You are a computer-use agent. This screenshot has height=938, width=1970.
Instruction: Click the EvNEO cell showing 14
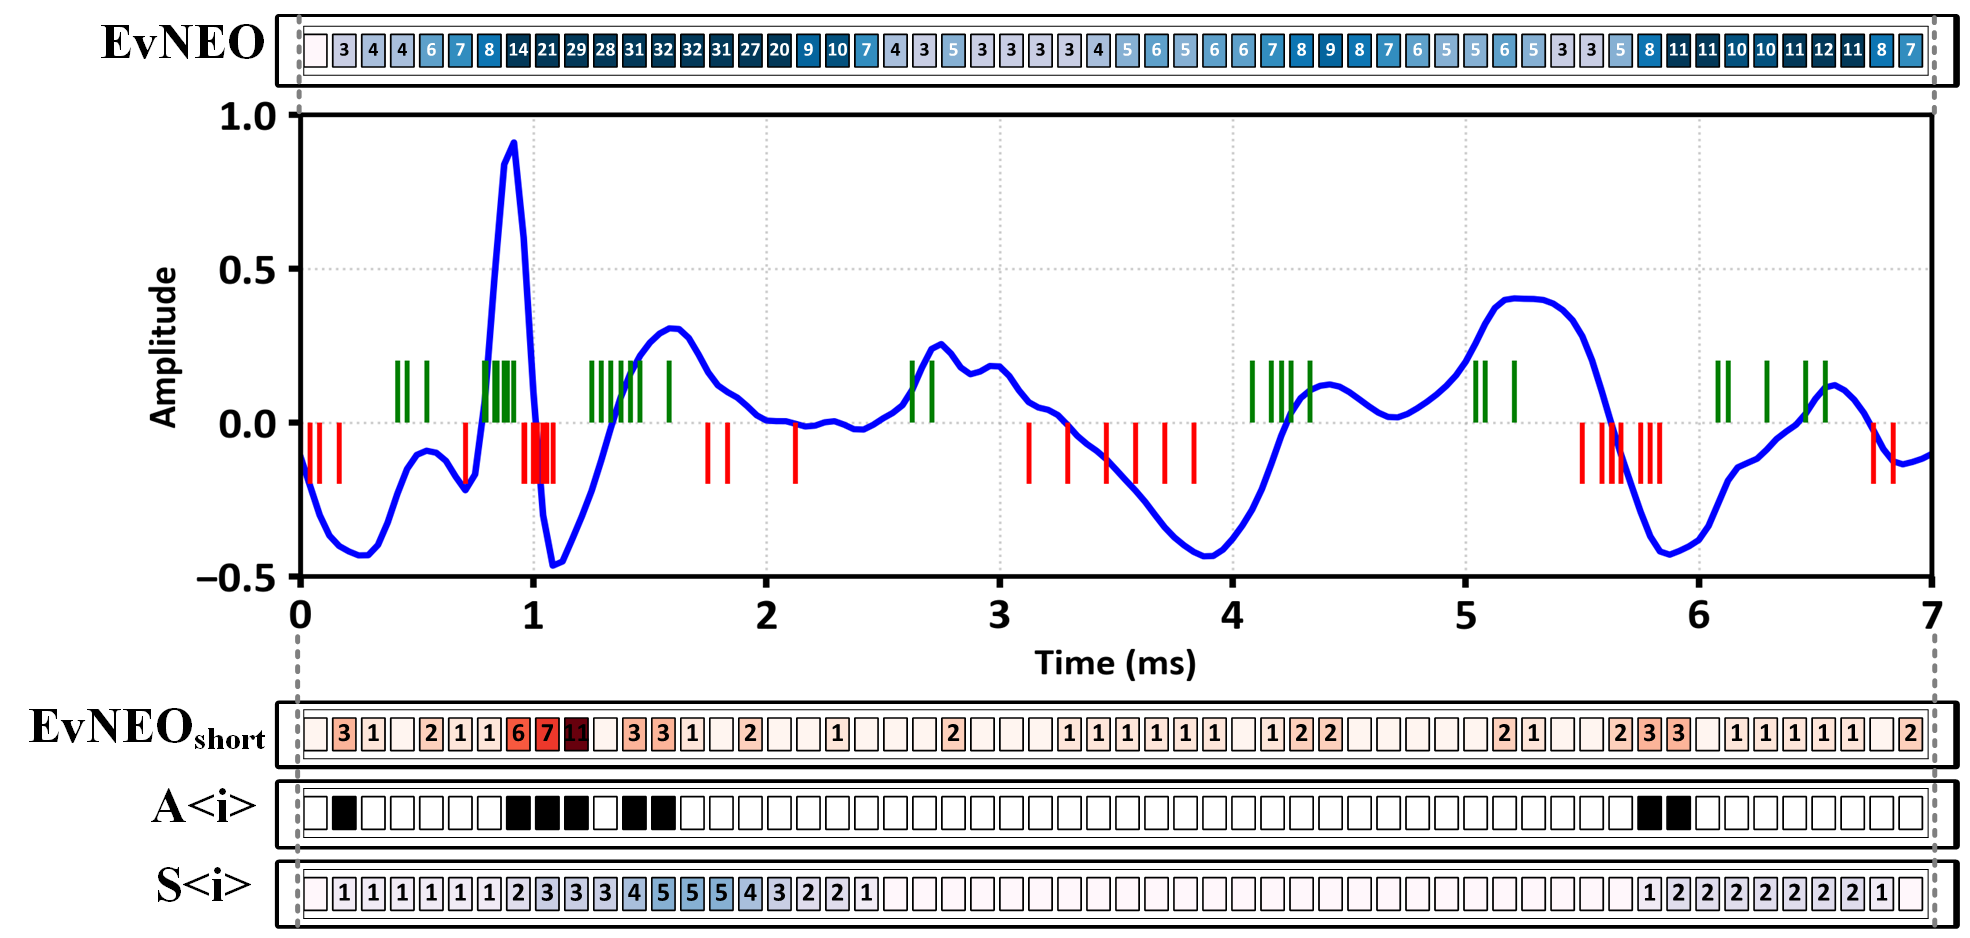pos(518,50)
